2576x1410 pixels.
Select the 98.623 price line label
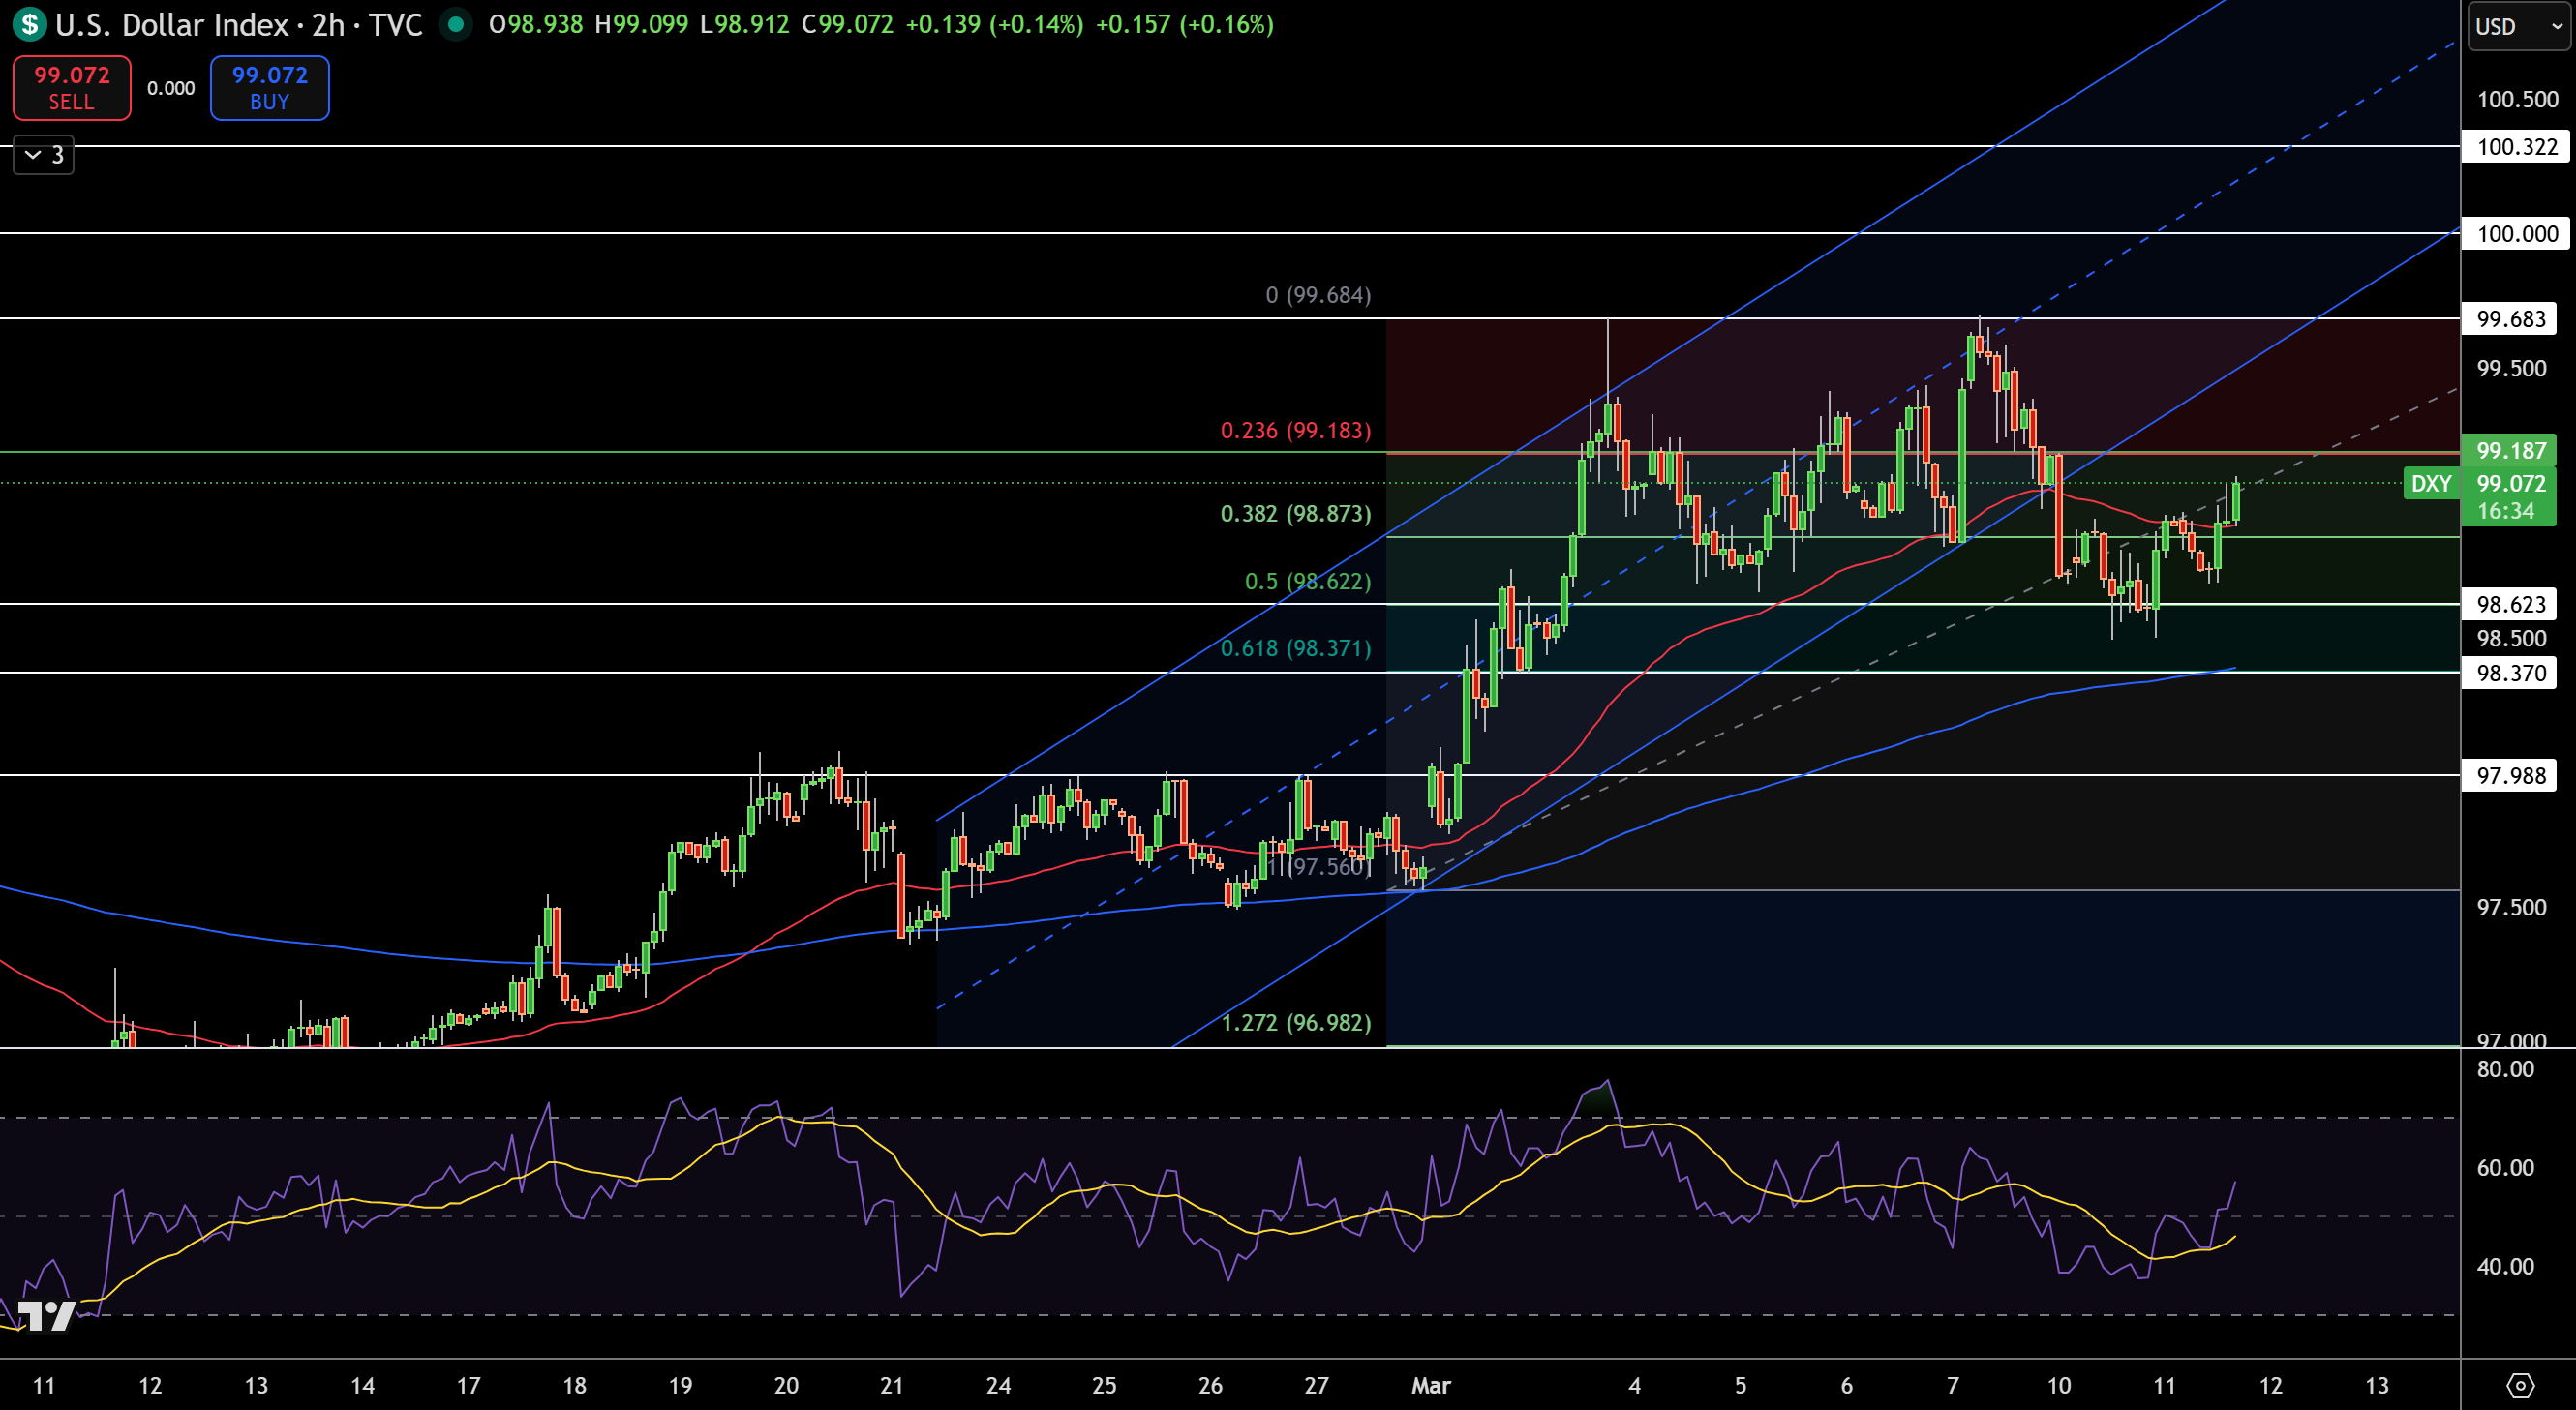click(2510, 604)
